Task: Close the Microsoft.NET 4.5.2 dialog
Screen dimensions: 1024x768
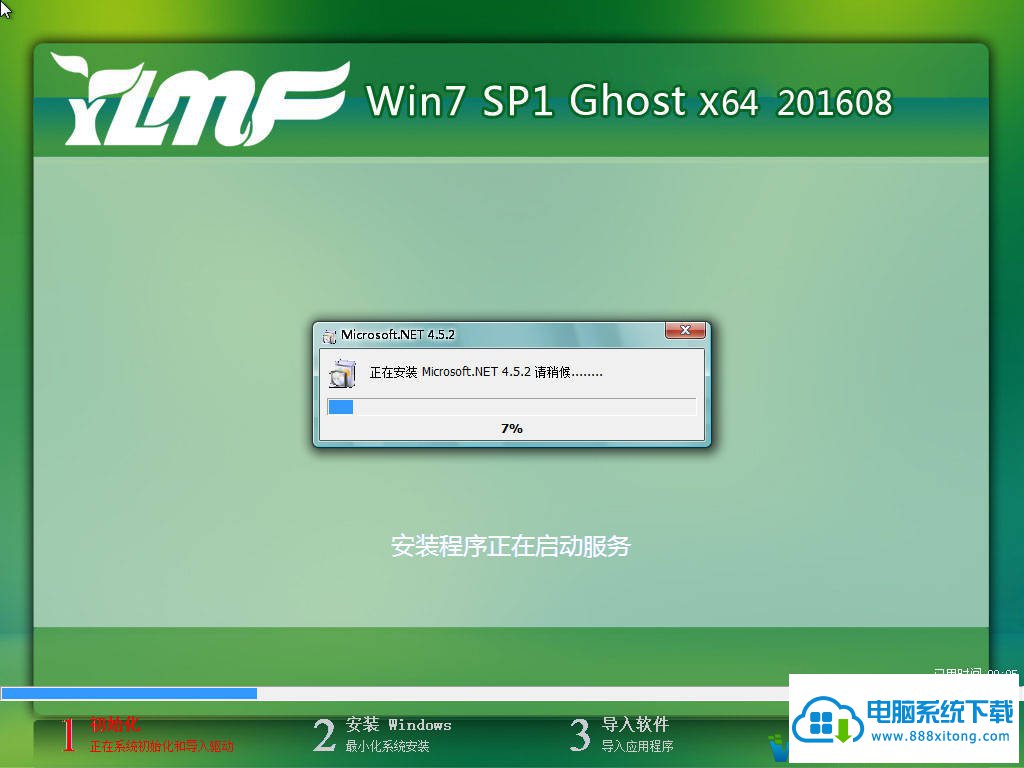Action: point(685,330)
